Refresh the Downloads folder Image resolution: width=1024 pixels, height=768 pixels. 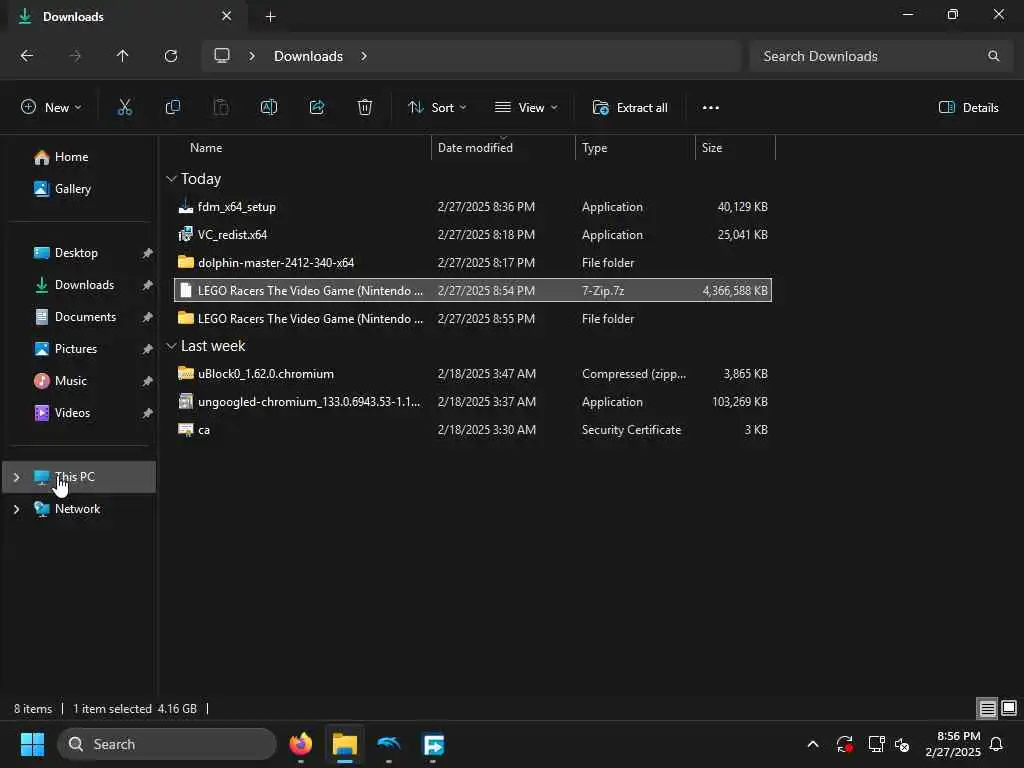point(171,56)
